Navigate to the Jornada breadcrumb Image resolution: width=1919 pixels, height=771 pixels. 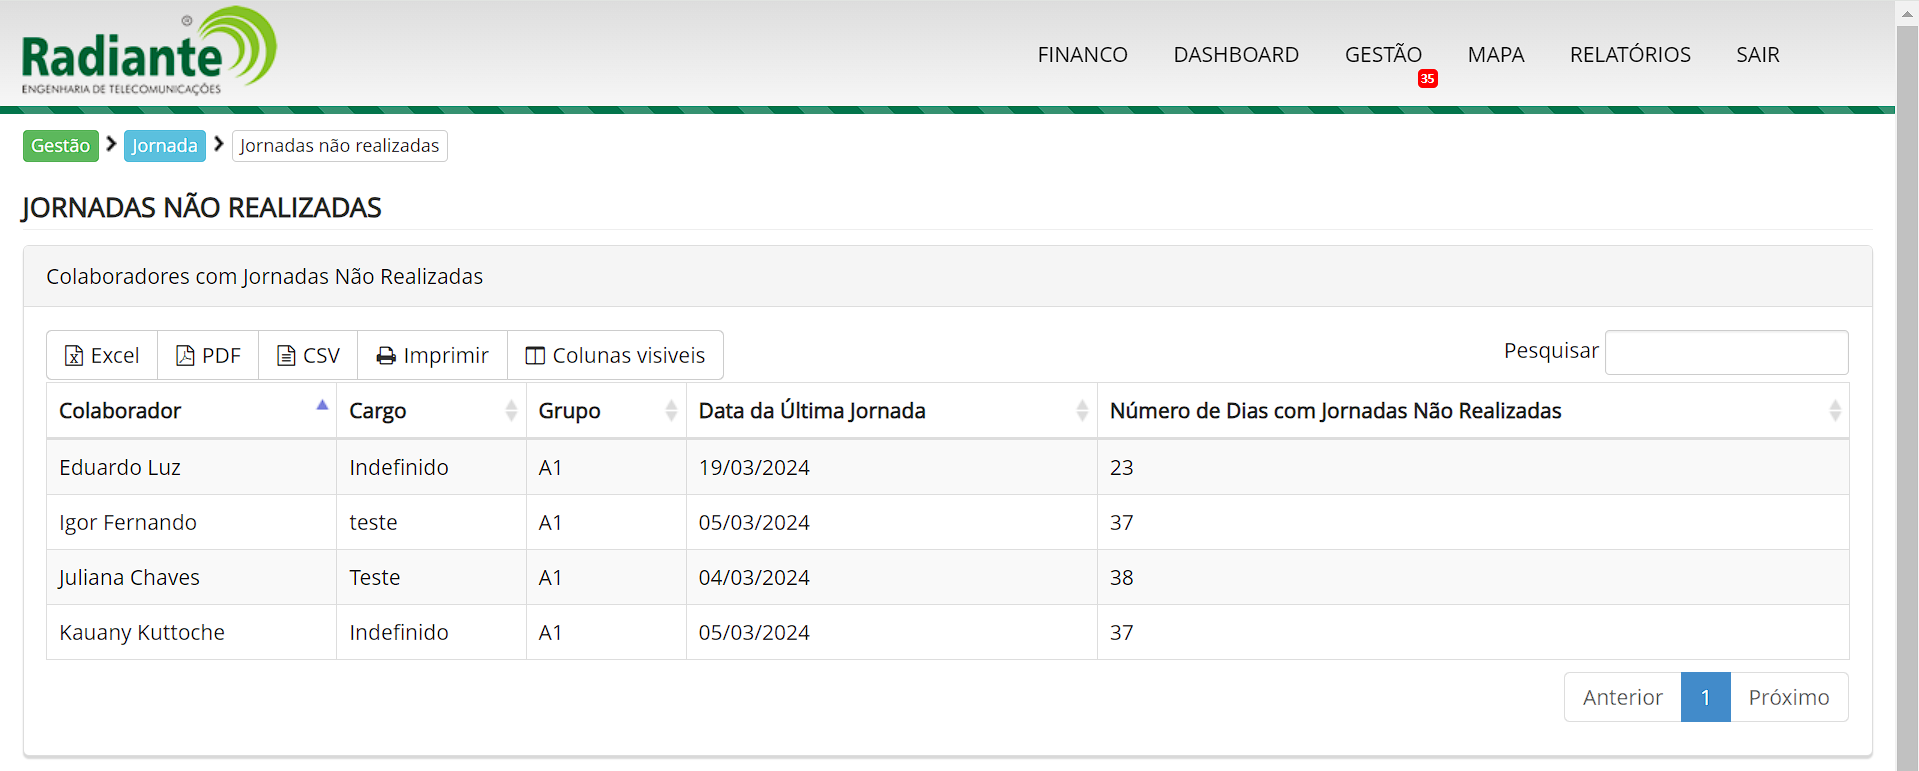pos(165,146)
